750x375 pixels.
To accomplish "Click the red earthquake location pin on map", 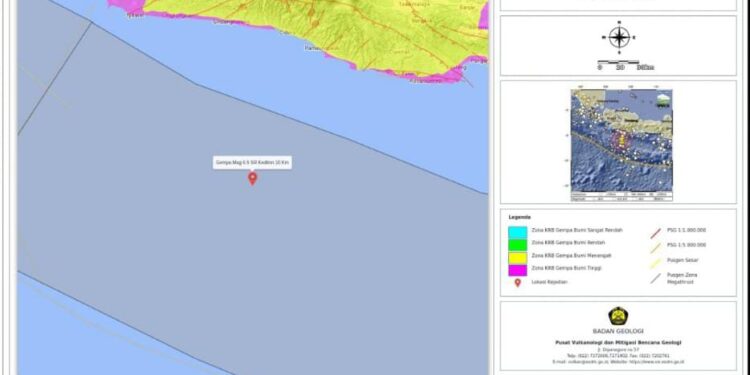I will click(253, 178).
